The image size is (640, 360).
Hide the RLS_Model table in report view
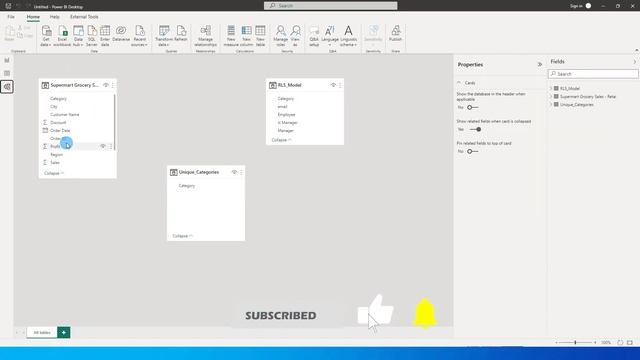click(x=333, y=85)
